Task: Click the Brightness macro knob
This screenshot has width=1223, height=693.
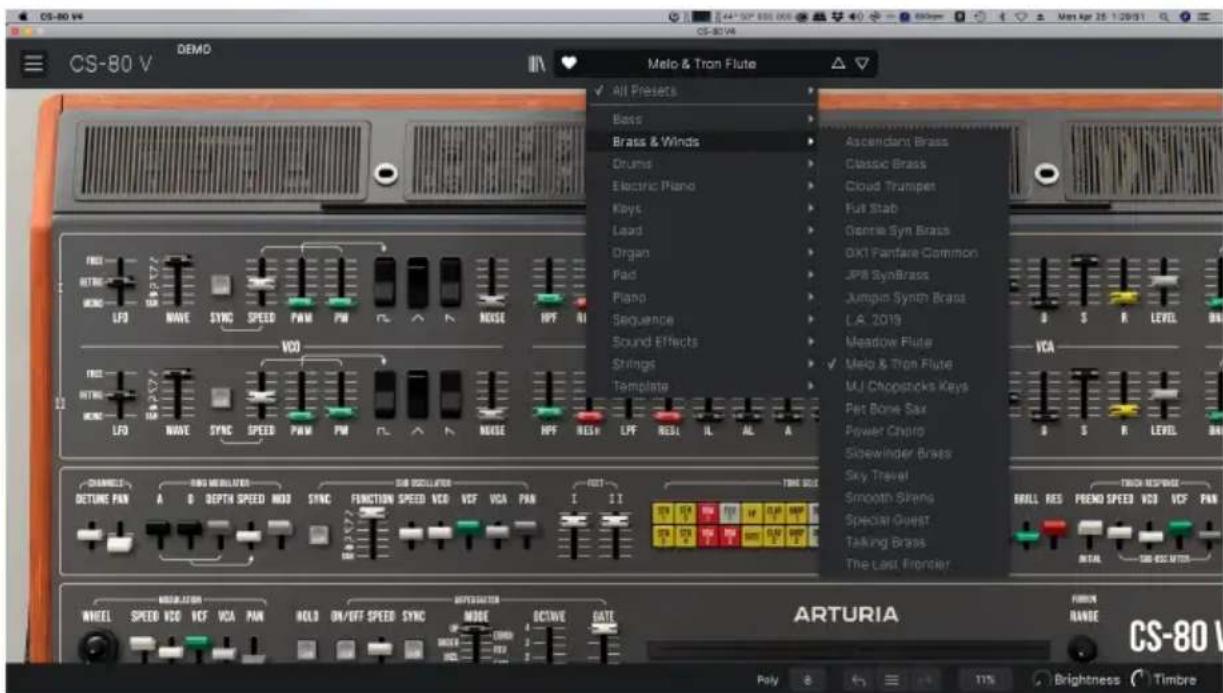Action: click(x=1041, y=680)
